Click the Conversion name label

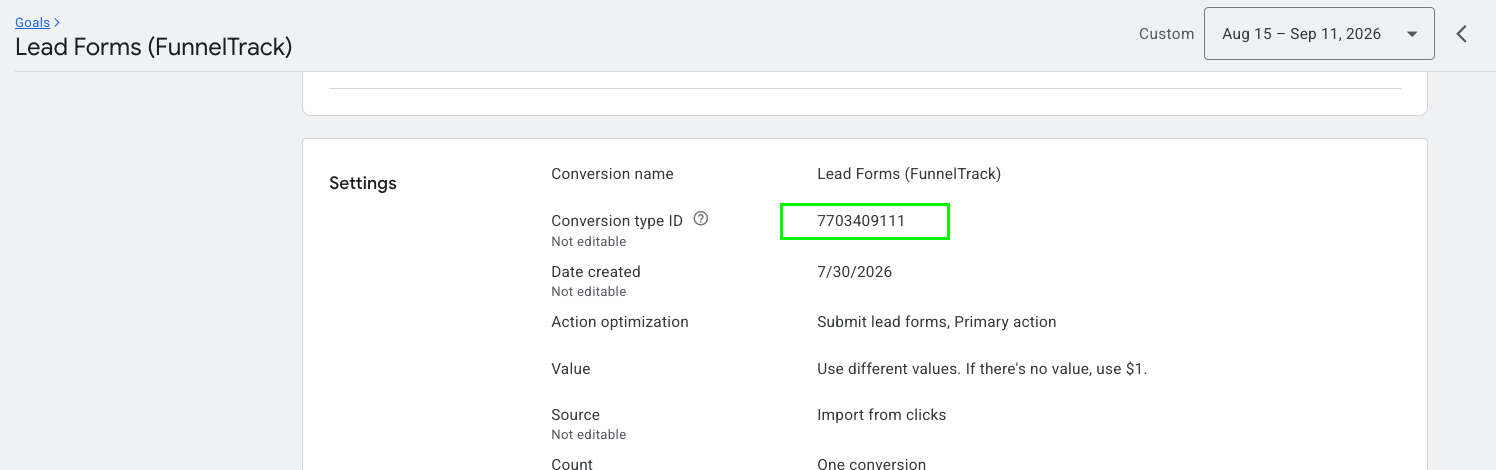click(612, 174)
